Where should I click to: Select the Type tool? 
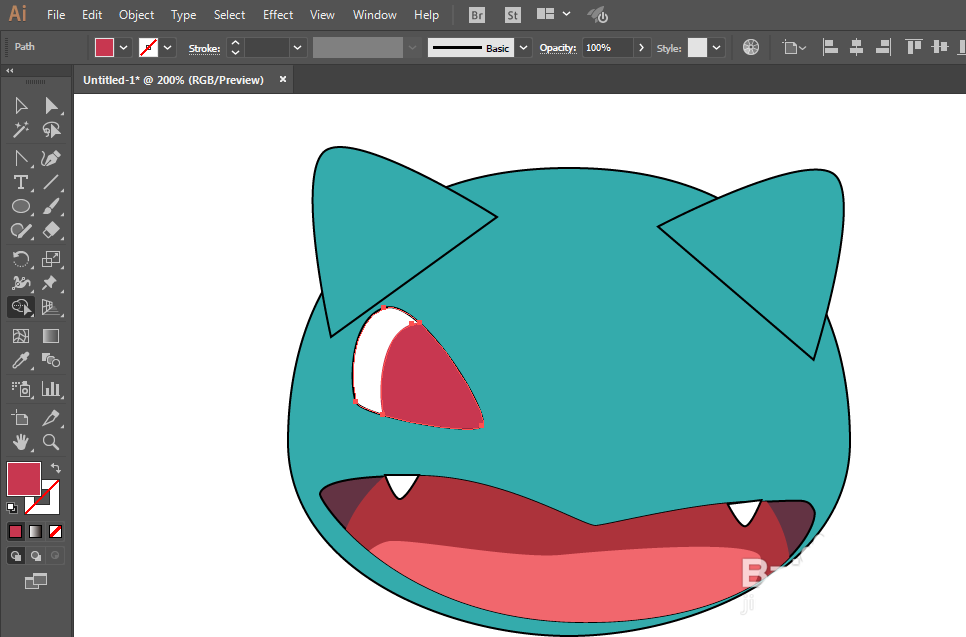point(20,182)
